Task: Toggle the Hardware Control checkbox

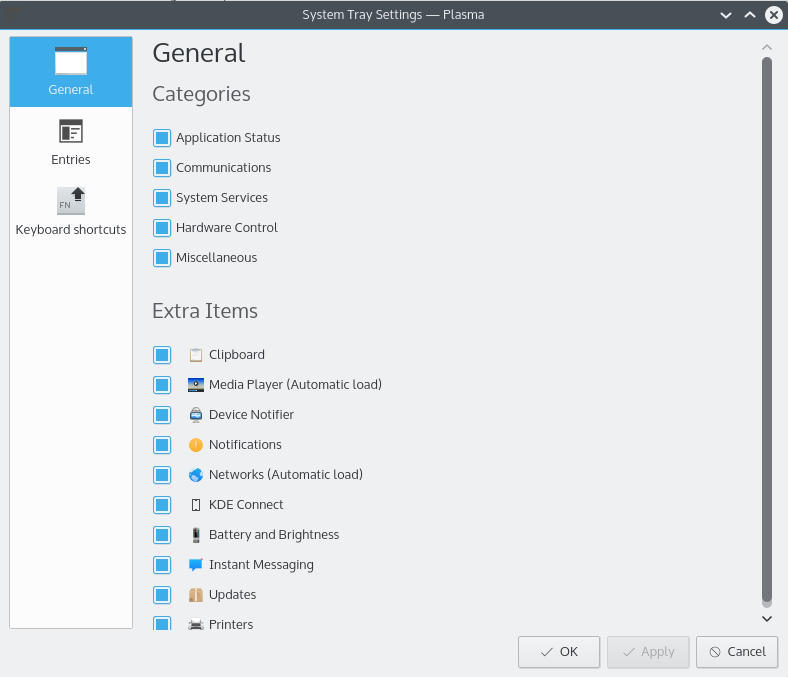Action: pyautogui.click(x=162, y=228)
